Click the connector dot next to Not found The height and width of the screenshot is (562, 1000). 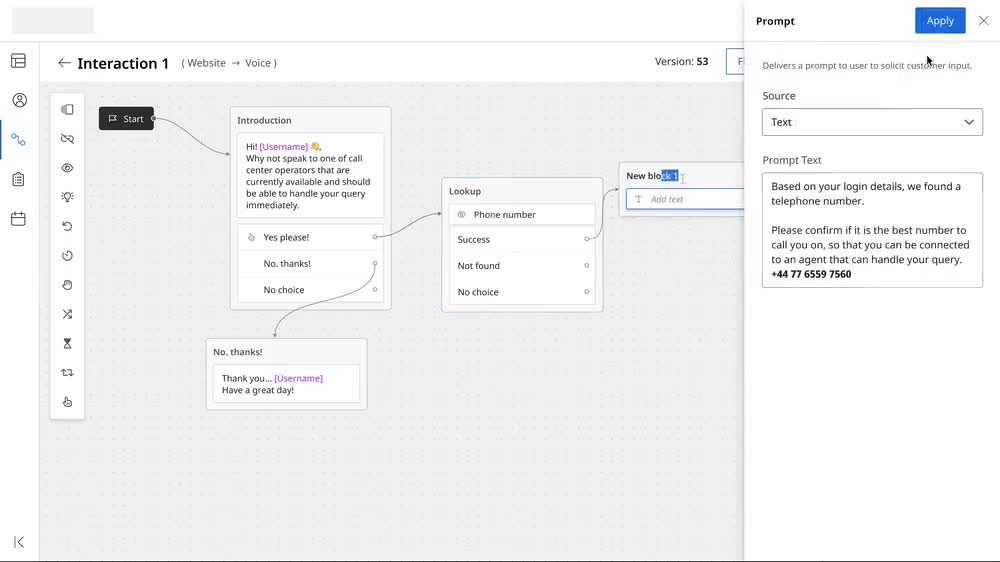[587, 265]
